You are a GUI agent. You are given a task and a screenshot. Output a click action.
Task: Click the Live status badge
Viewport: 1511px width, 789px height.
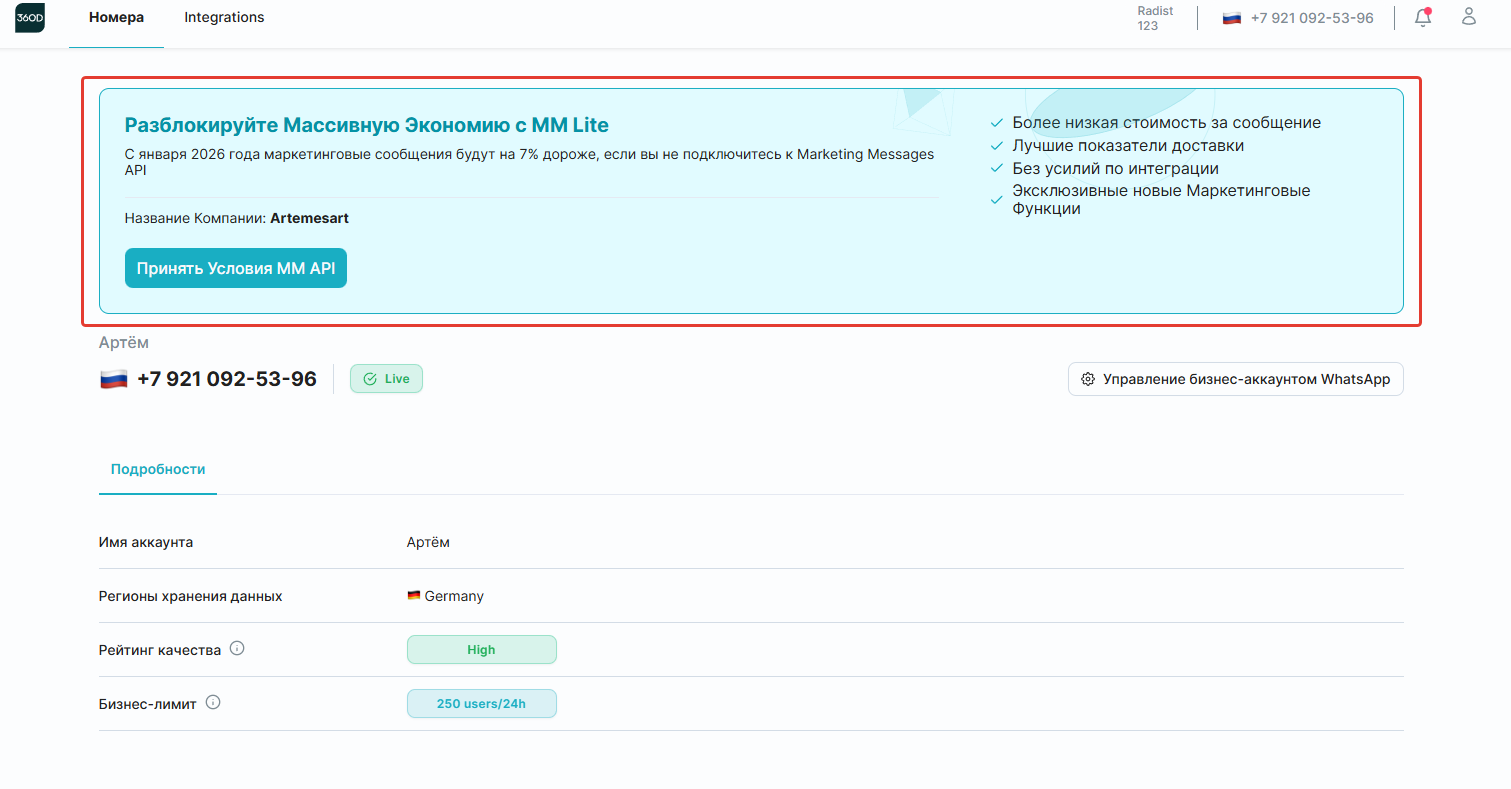[x=386, y=379]
